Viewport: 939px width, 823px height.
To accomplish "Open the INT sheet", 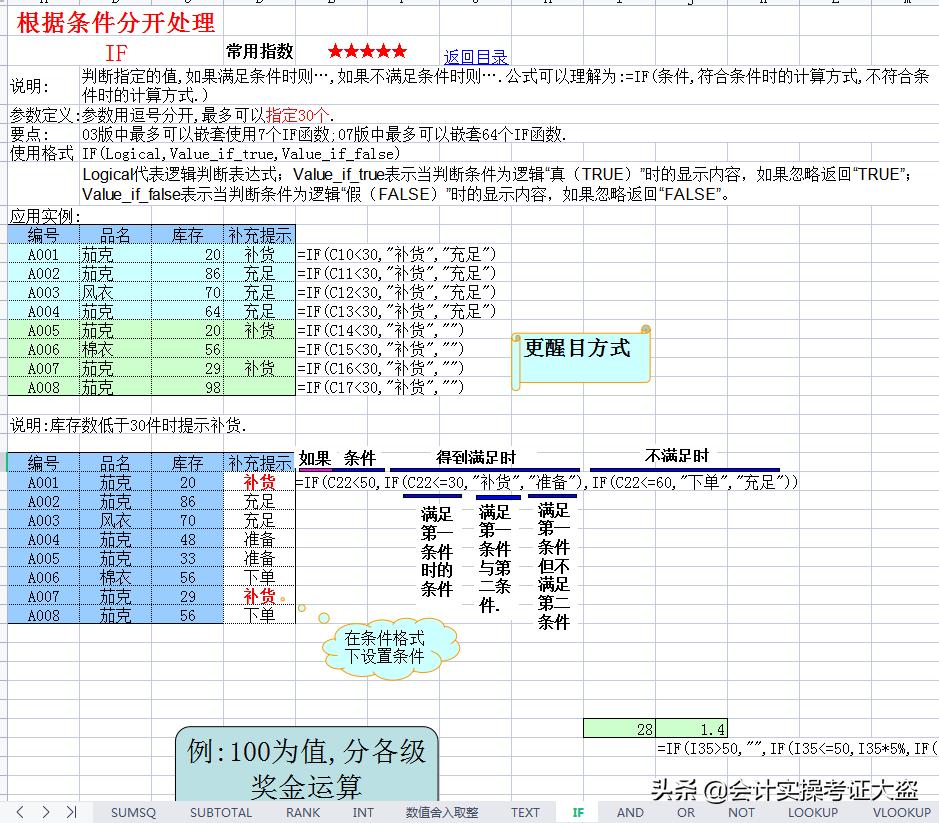I will [366, 813].
